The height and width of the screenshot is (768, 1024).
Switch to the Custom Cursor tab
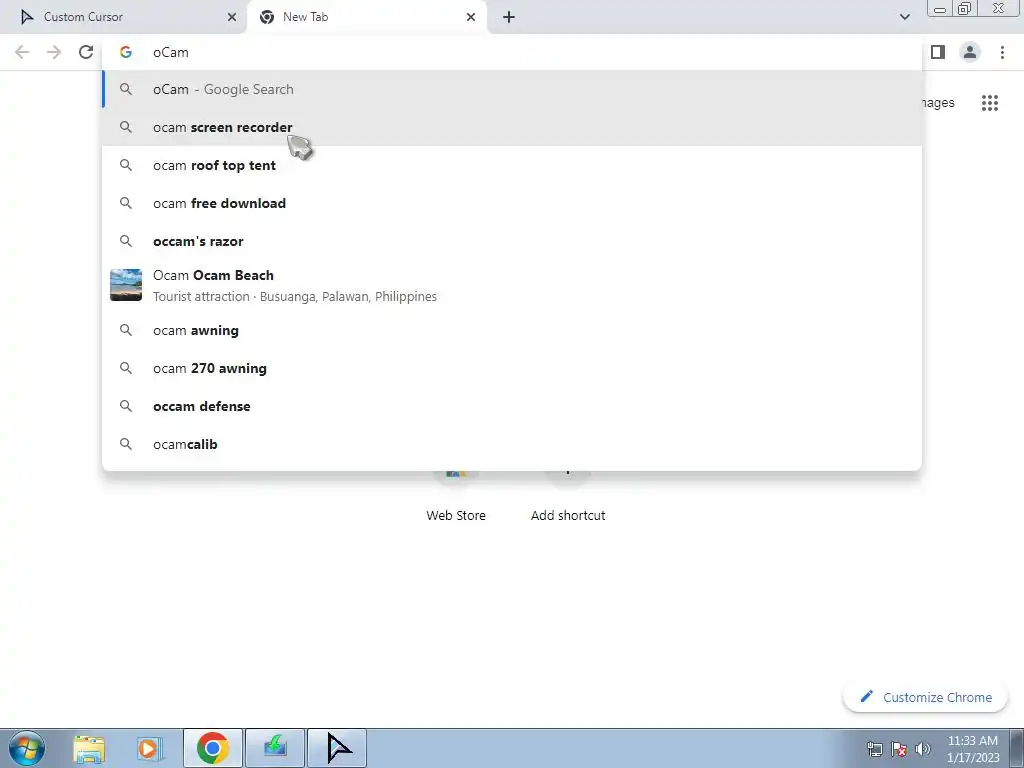123,17
